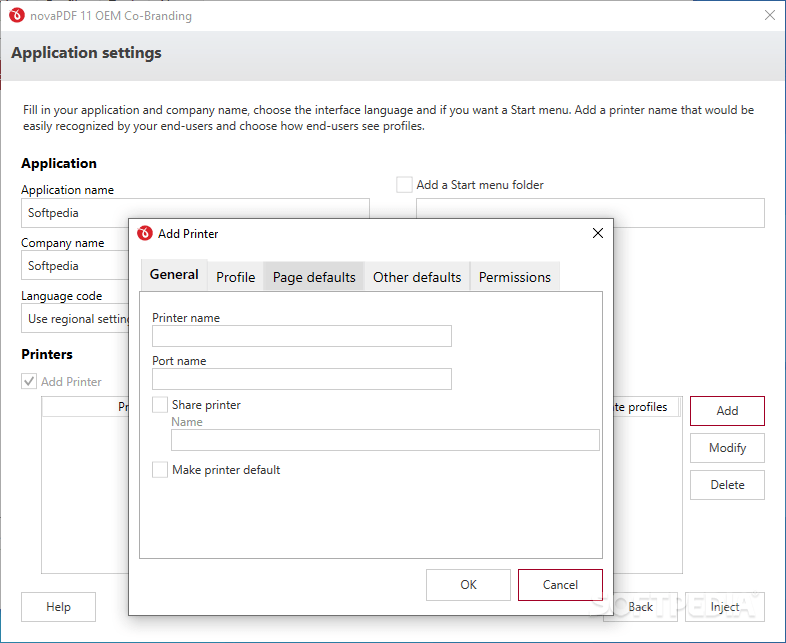
Task: Click the share Name input field
Action: (x=385, y=440)
